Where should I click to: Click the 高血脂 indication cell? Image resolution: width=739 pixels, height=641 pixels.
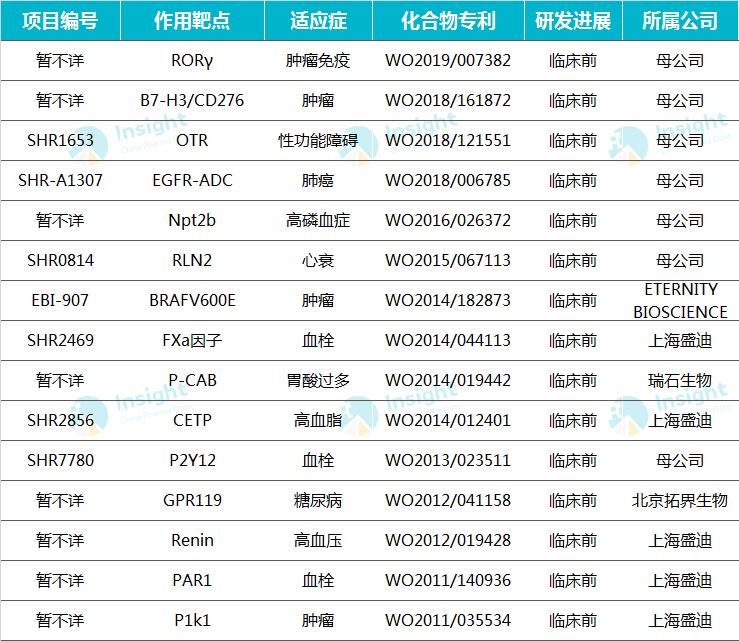click(x=318, y=421)
